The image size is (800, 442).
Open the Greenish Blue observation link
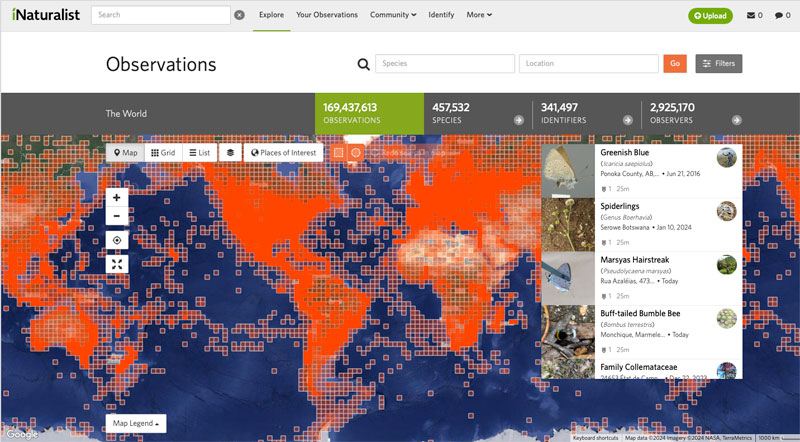(x=624, y=153)
